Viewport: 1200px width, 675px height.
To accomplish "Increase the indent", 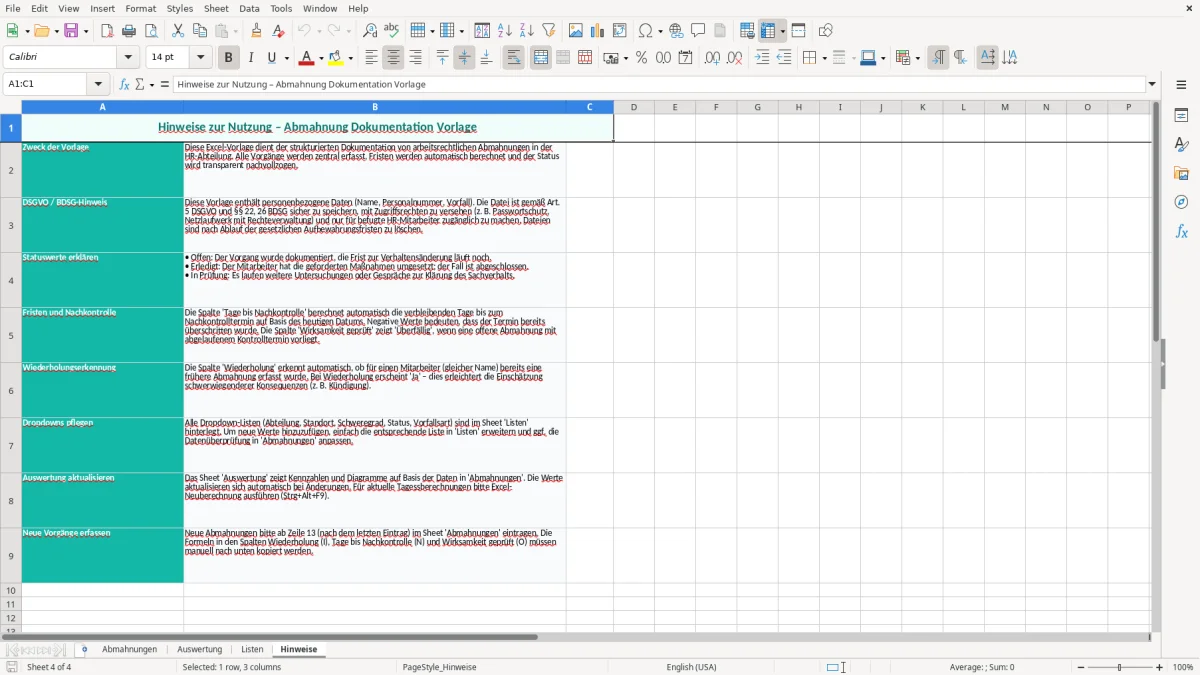I will pyautogui.click(x=762, y=58).
